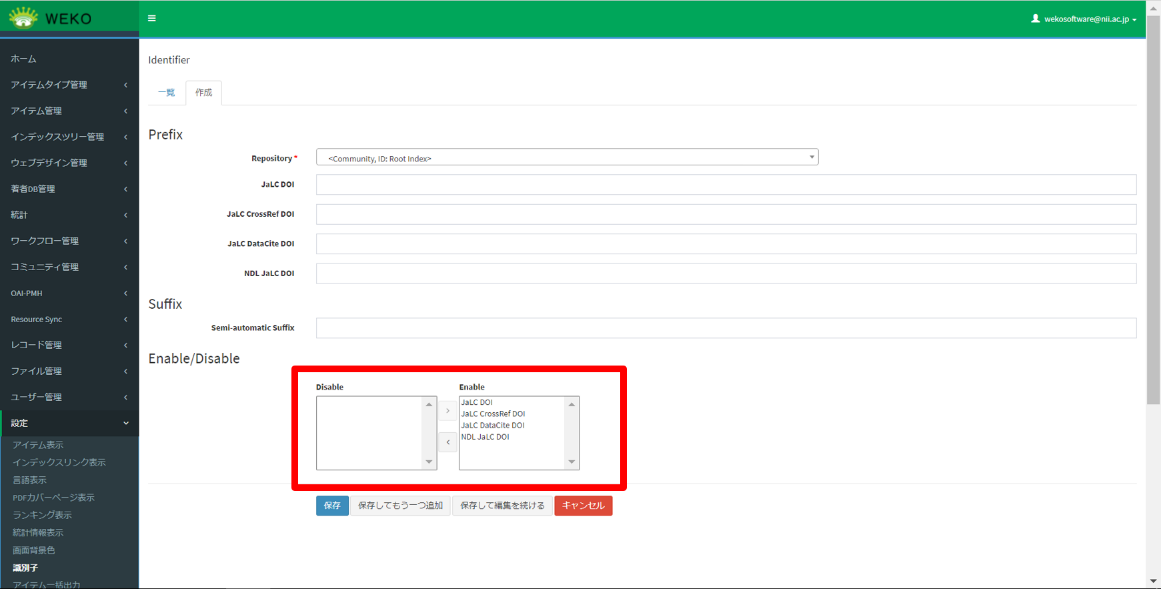1161x589 pixels.
Task: Expand the ワークフロー管理 sidebar section
Action: pyautogui.click(x=68, y=241)
